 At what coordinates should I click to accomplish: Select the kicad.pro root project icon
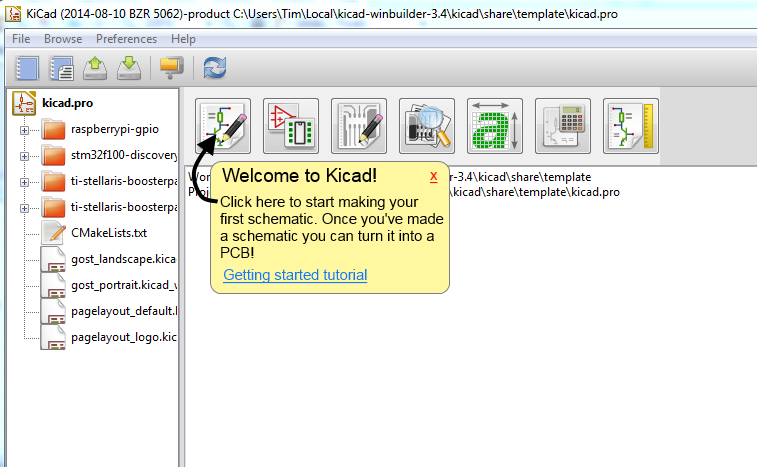[x=24, y=103]
